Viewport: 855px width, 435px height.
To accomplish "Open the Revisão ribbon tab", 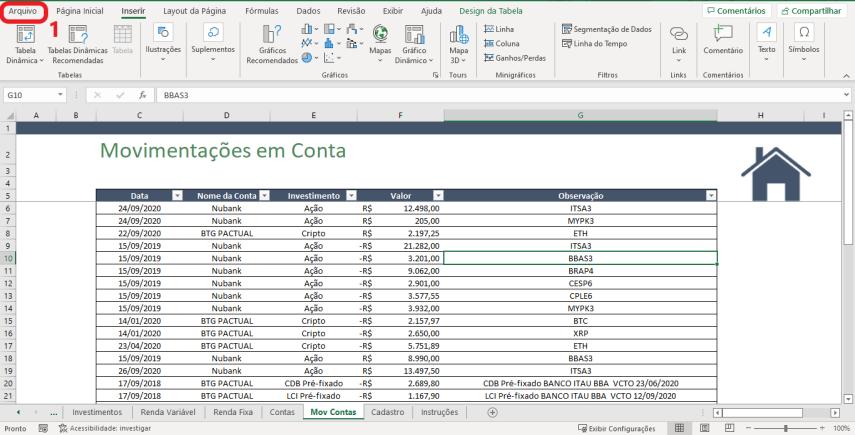I will pyautogui.click(x=352, y=11).
